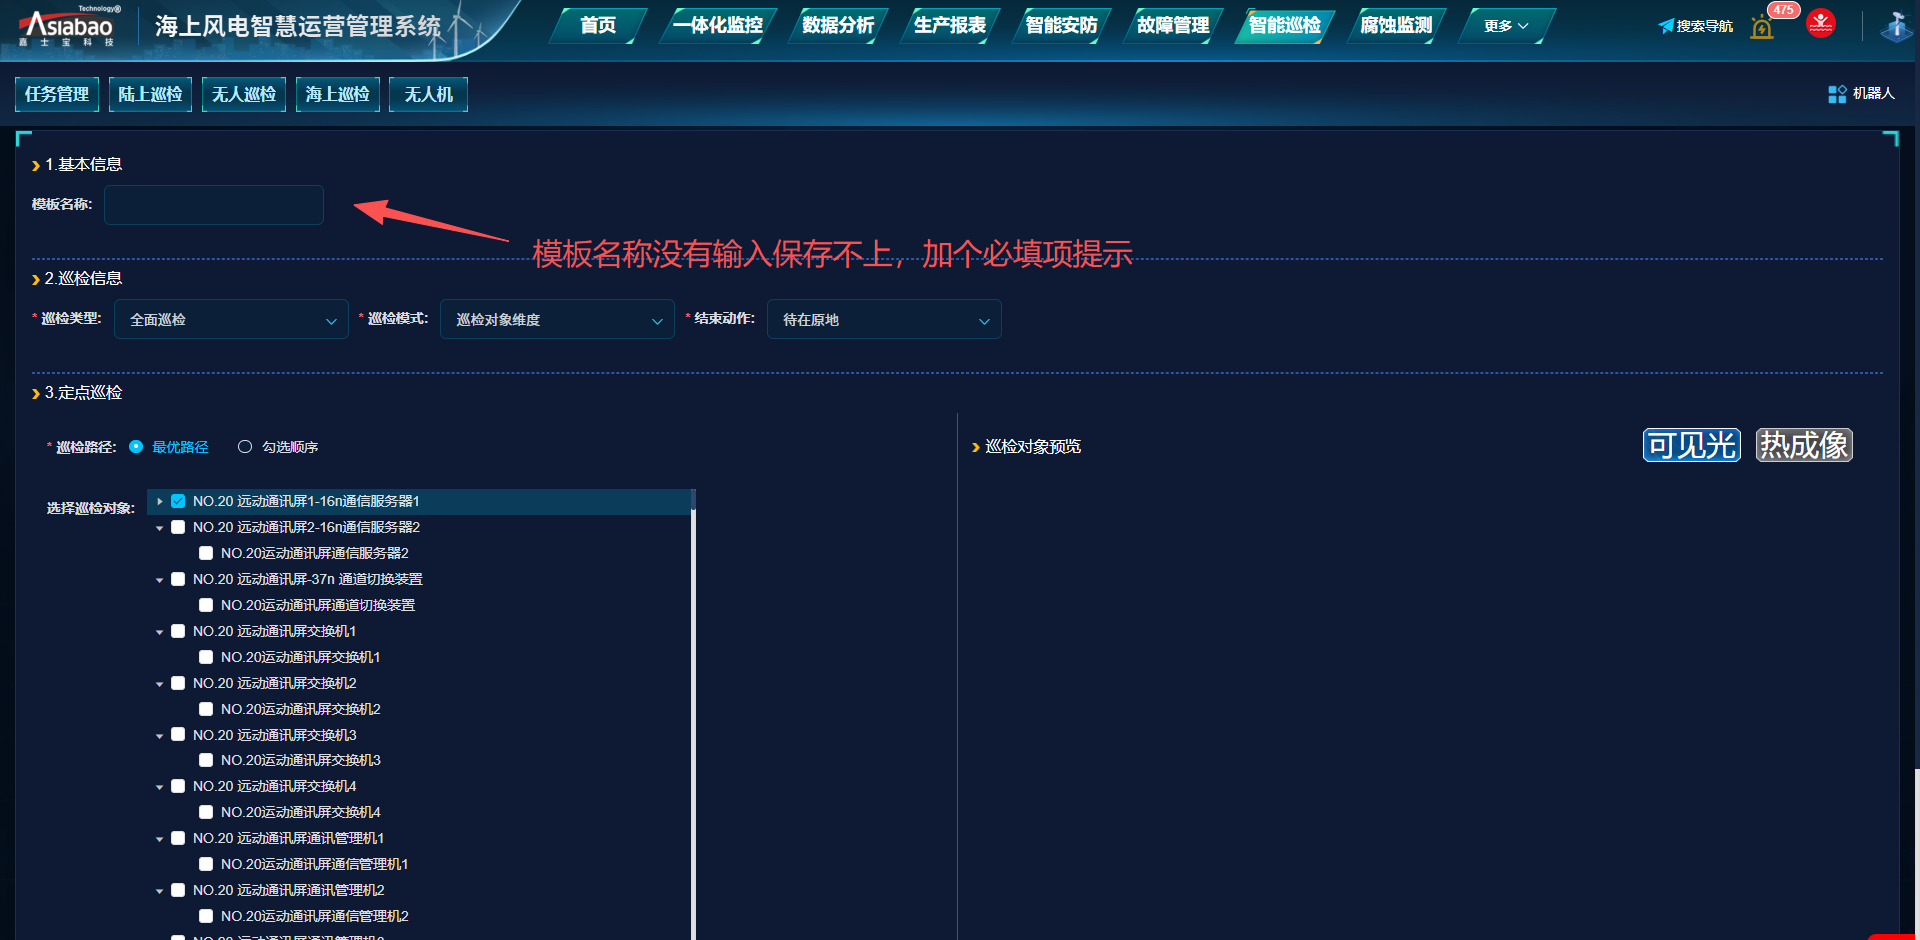The image size is (1920, 940).
Task: Click the 热成像 thermal imaging icon button
Action: click(x=1804, y=445)
